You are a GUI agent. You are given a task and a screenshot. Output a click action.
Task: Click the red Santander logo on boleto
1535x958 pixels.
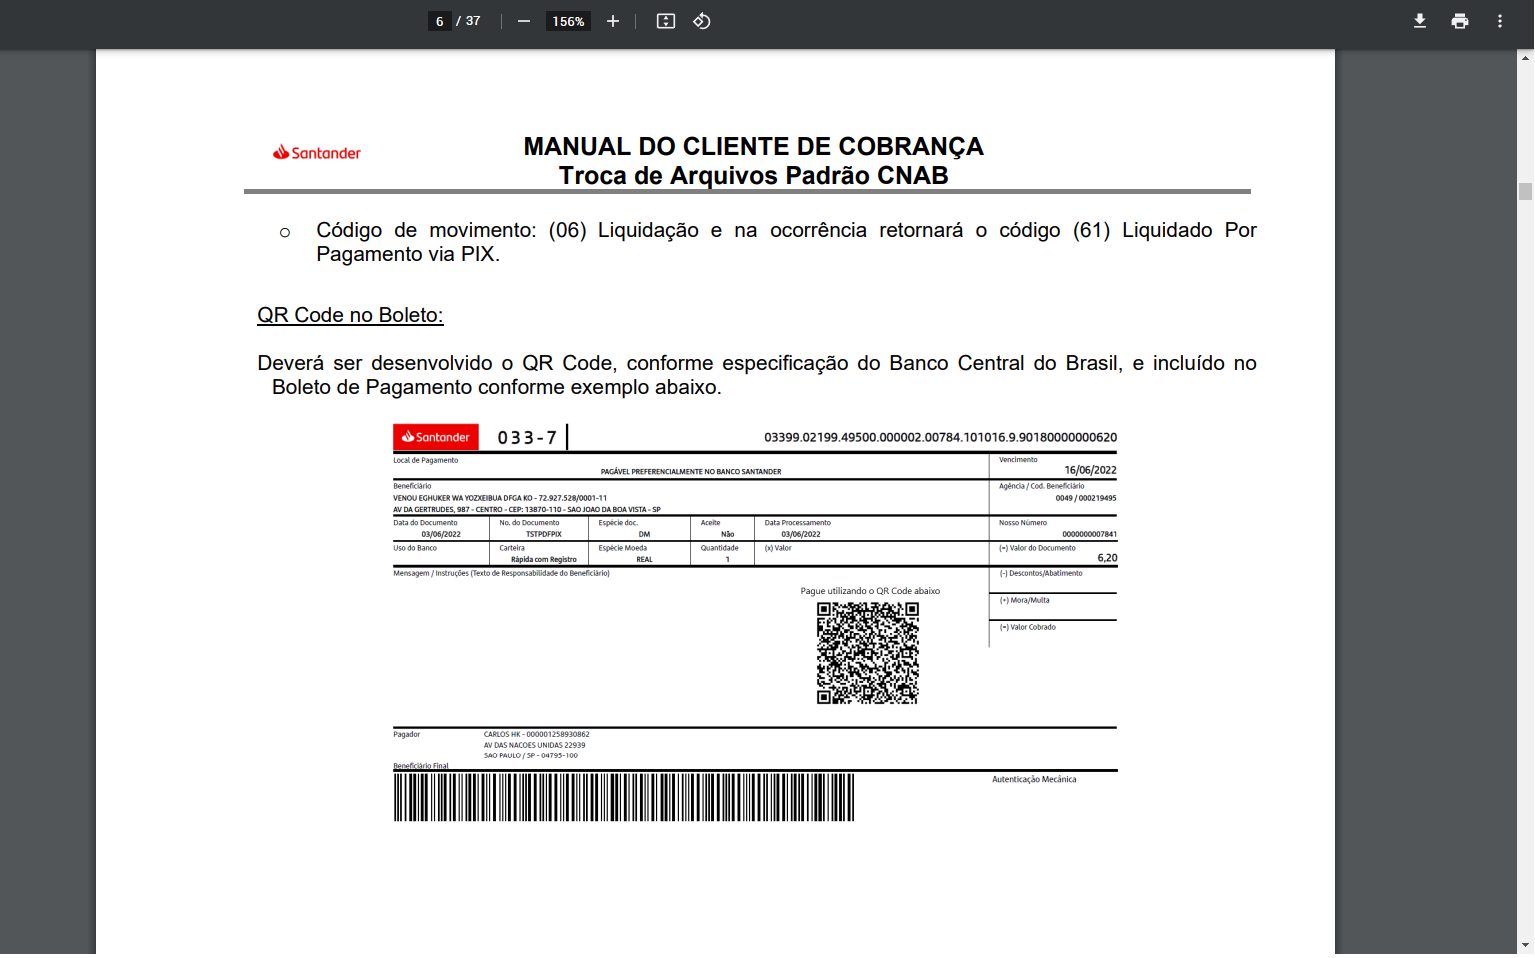point(436,437)
